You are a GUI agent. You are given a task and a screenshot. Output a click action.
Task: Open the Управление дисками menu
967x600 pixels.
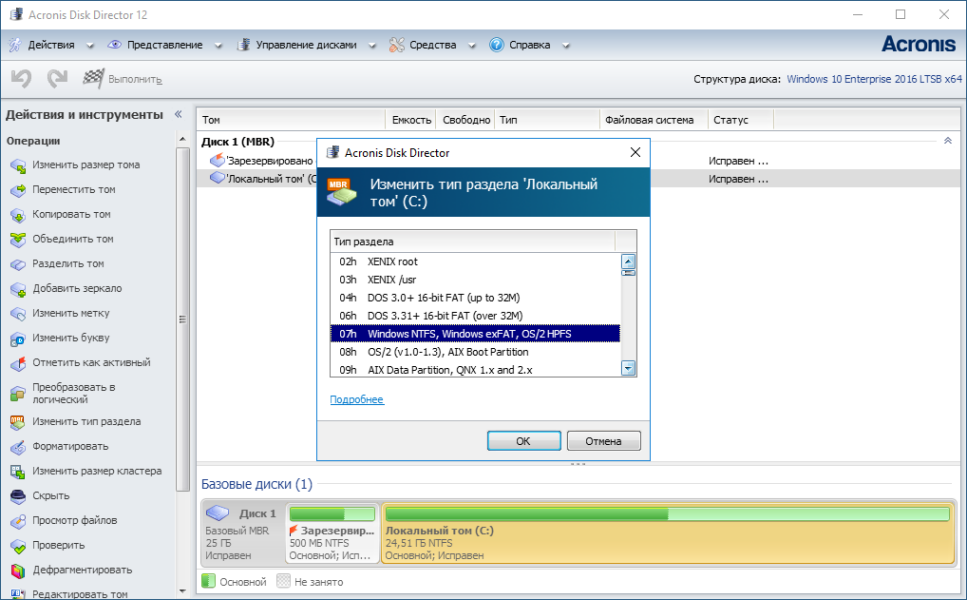pos(307,44)
